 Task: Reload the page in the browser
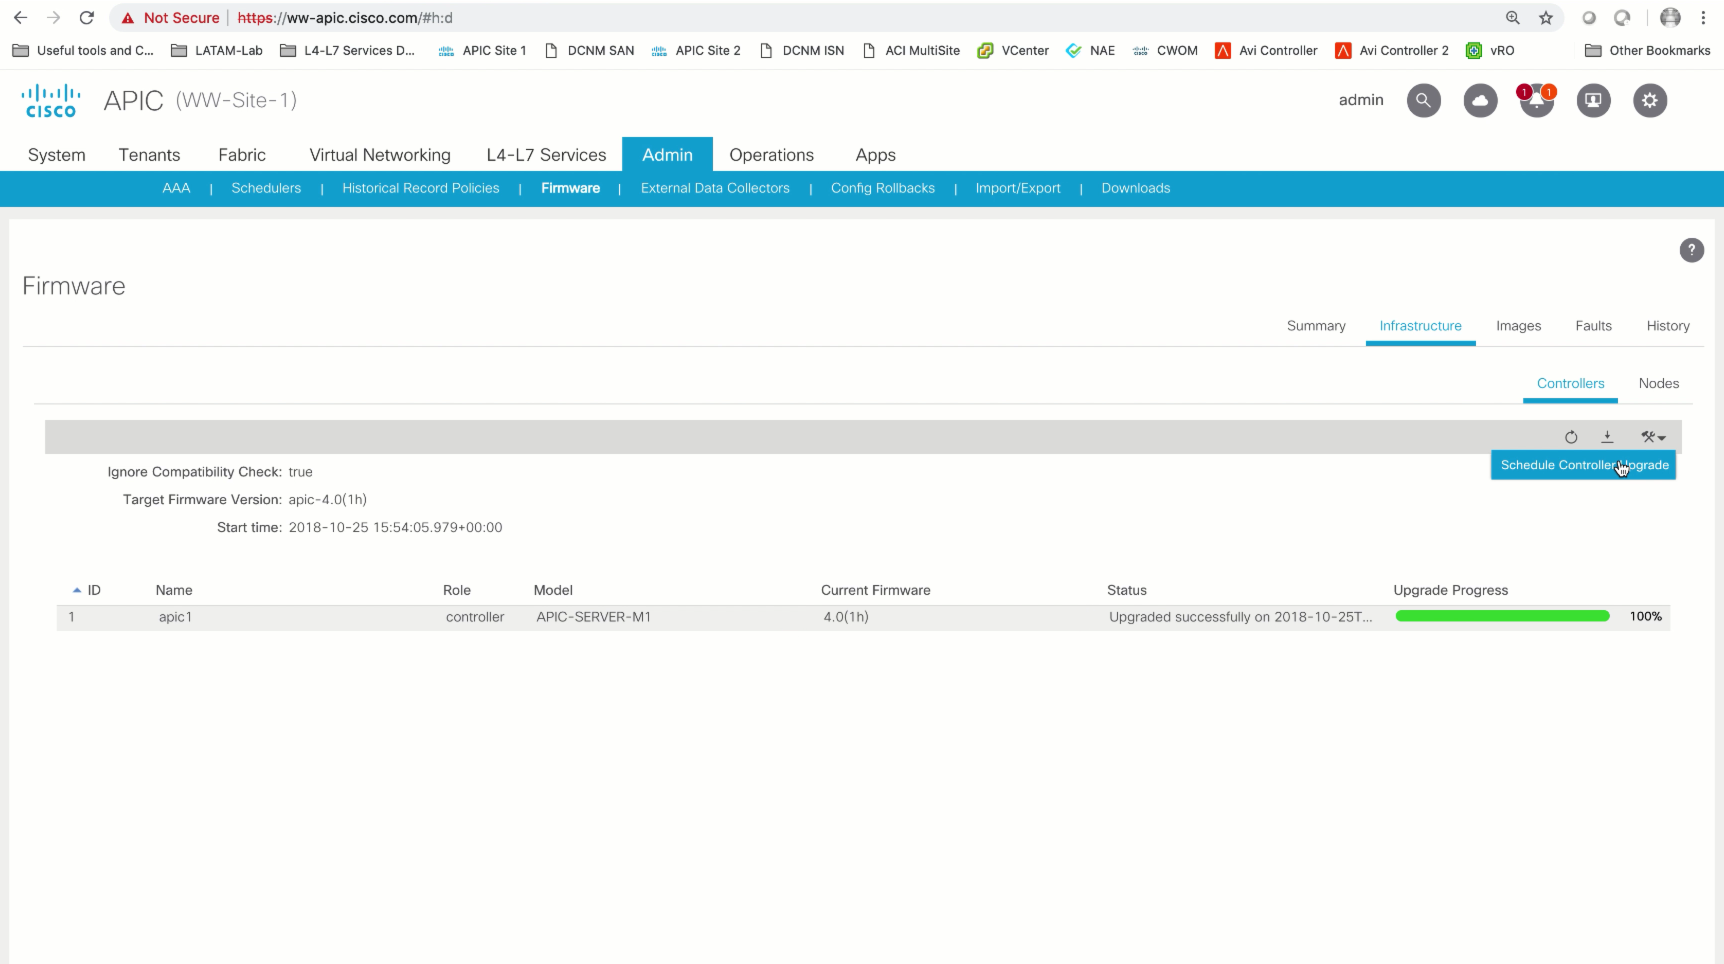[x=87, y=17]
